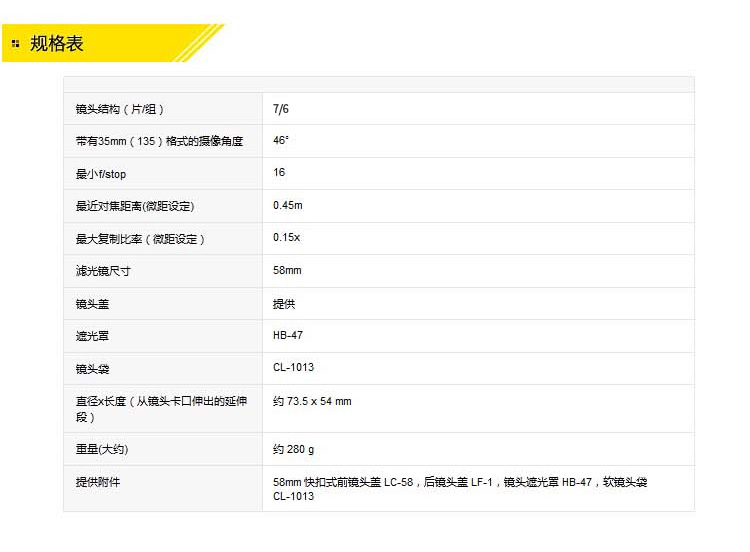
Task: Click the 46° angle value
Action: point(281,141)
